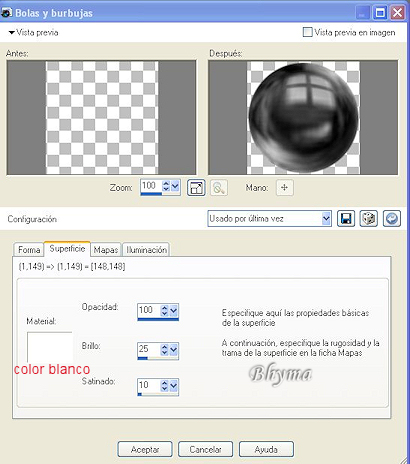The width and height of the screenshot is (410, 464).
Task: Click the fit image to window icon
Action: point(196,188)
